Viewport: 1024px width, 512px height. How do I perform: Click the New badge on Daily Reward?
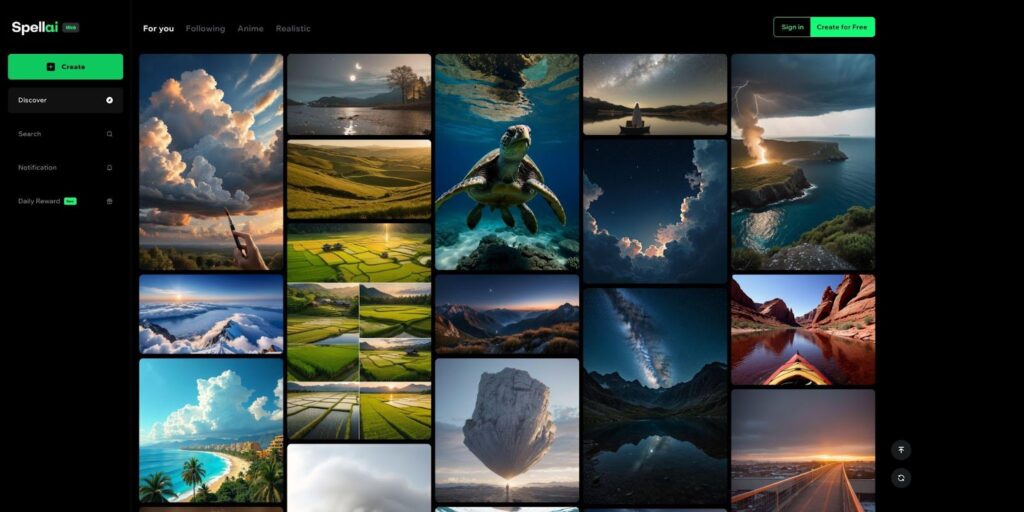(70, 201)
